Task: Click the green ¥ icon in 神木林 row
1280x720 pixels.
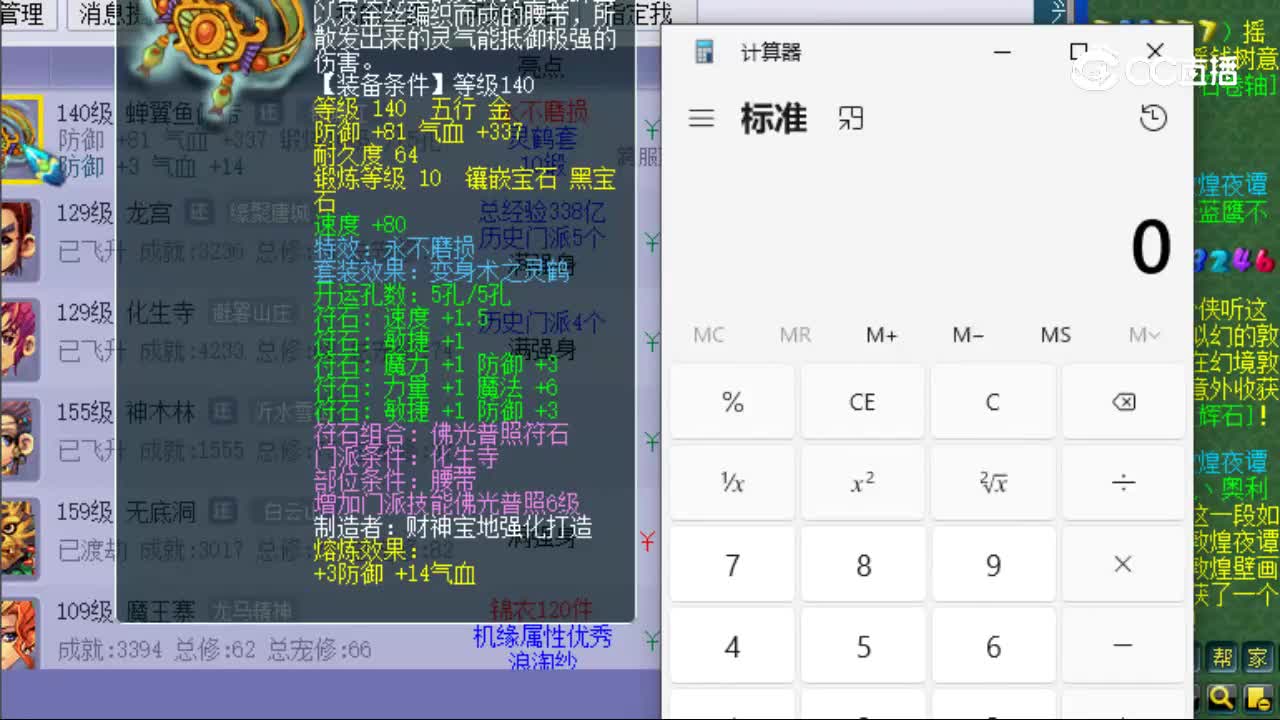Action: 652,441
